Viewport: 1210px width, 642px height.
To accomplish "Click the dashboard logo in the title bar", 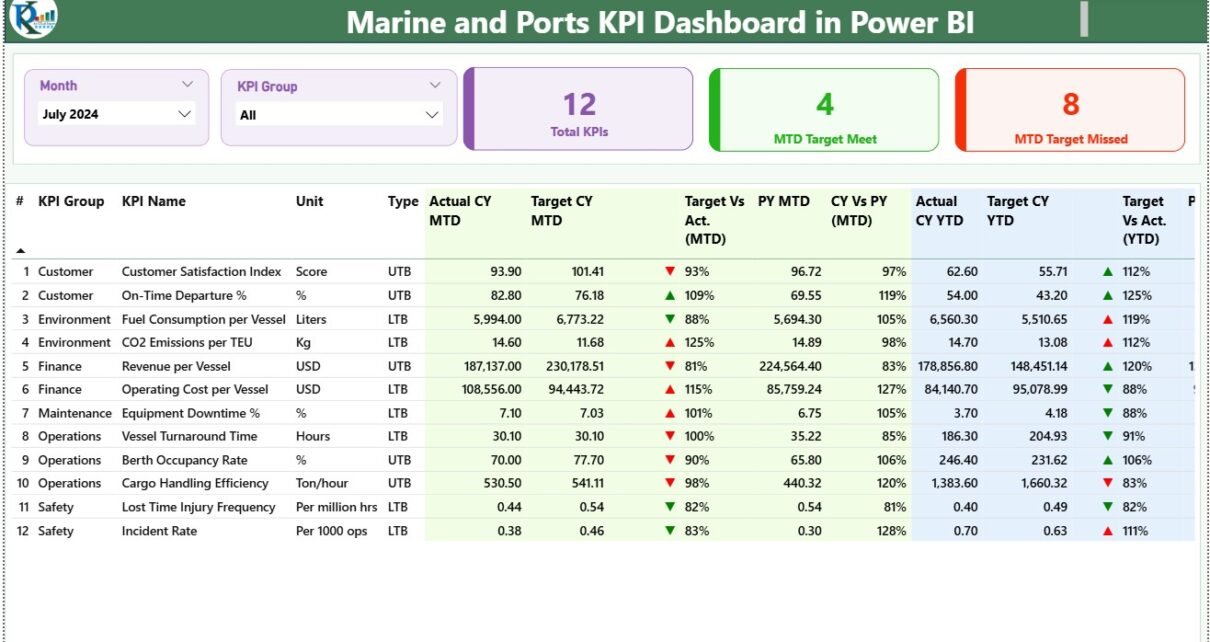I will click(x=34, y=18).
